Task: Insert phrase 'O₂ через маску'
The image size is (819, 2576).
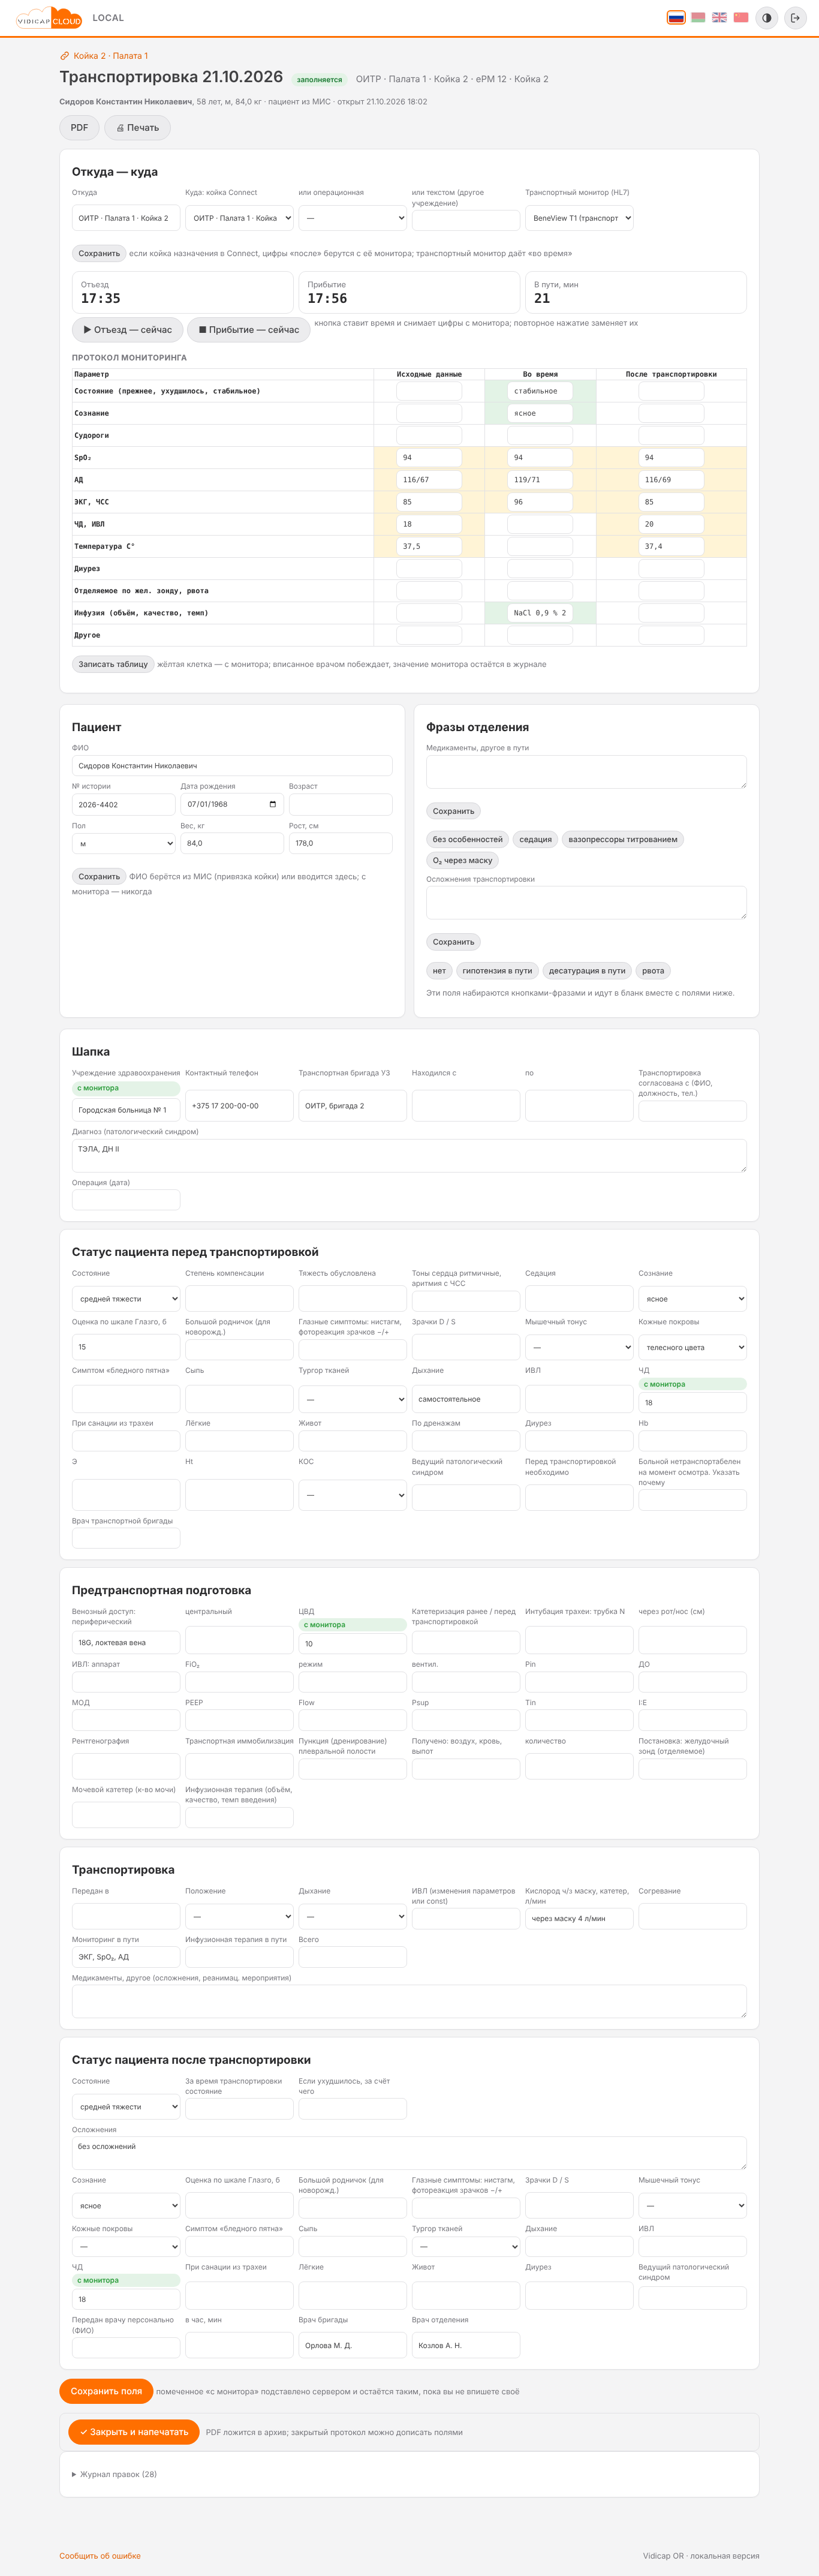Action: pos(462,861)
